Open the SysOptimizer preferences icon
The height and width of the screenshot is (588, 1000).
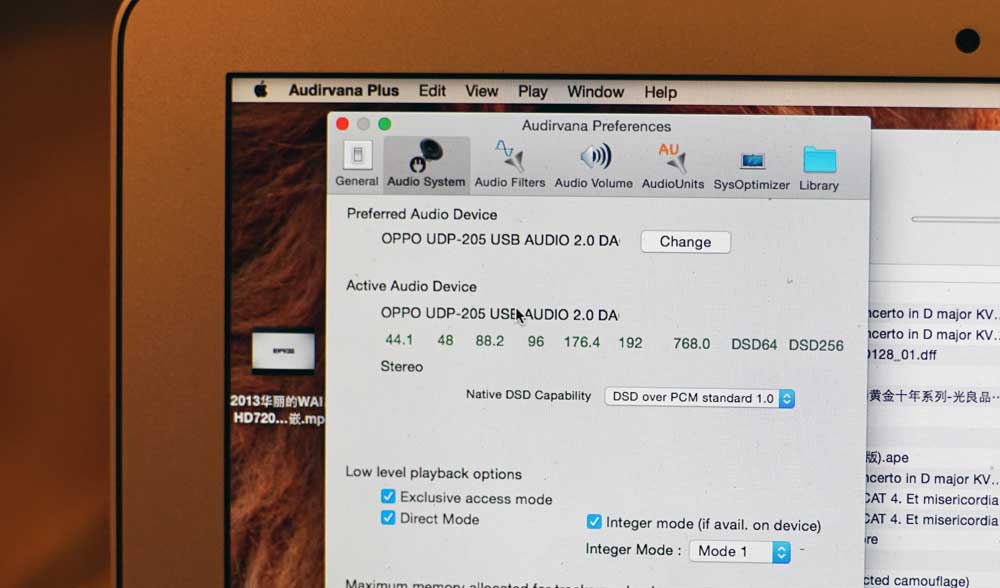click(751, 170)
